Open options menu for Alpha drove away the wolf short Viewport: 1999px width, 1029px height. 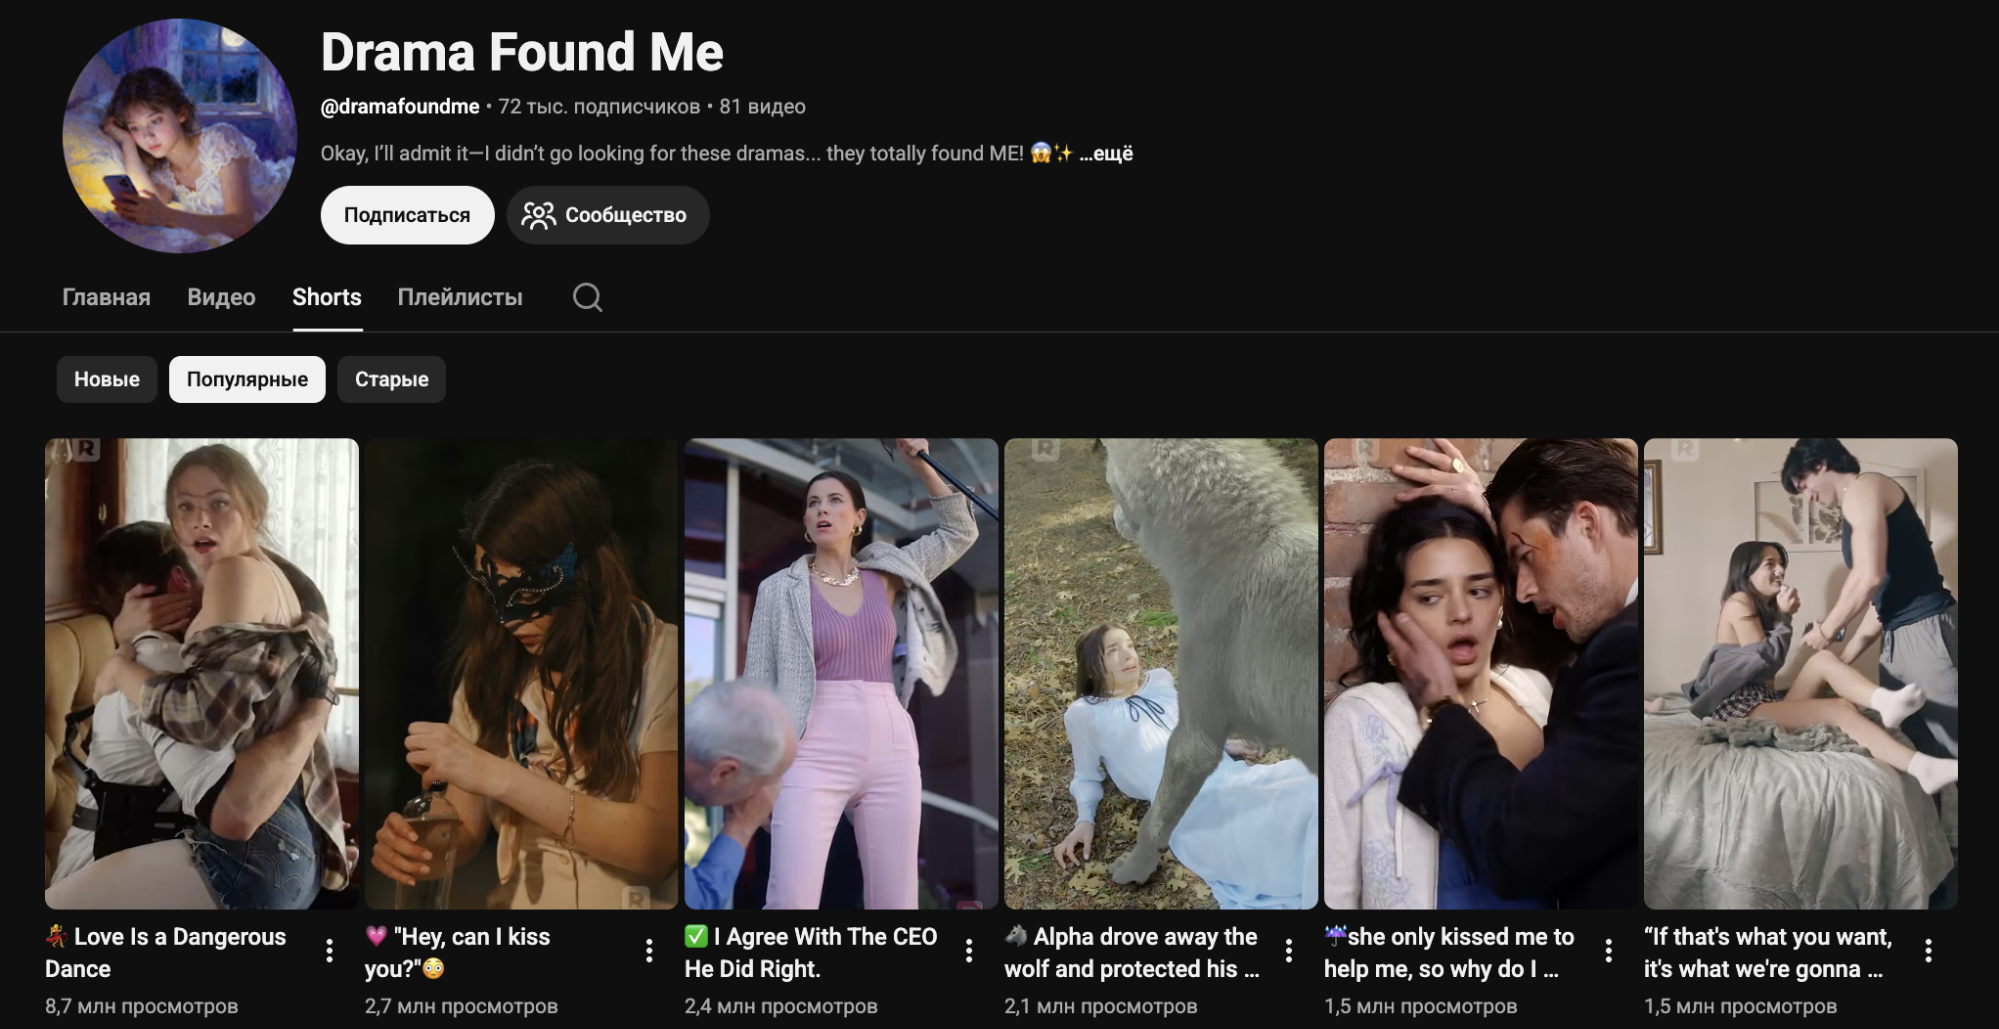tap(1289, 951)
